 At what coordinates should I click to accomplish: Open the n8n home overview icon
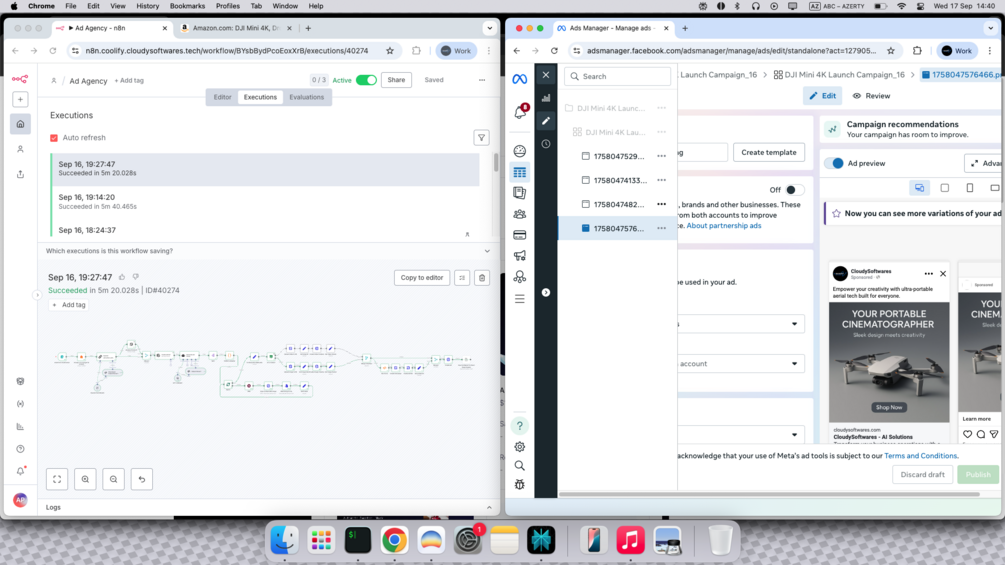tap(20, 124)
